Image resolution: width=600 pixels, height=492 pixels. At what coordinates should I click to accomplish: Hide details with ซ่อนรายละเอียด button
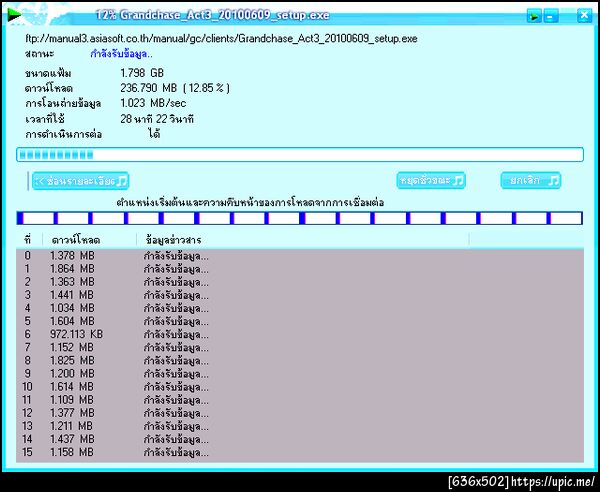coord(80,181)
